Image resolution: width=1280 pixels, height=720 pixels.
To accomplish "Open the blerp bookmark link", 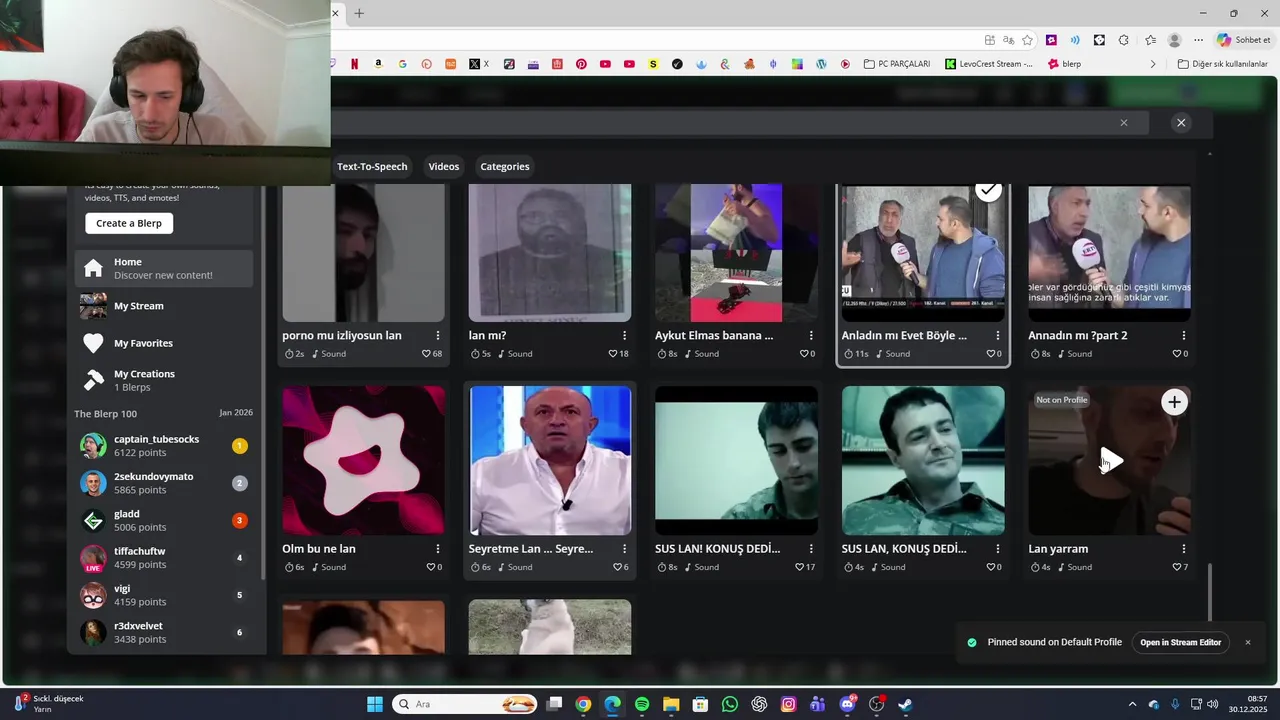I will pos(1064,64).
